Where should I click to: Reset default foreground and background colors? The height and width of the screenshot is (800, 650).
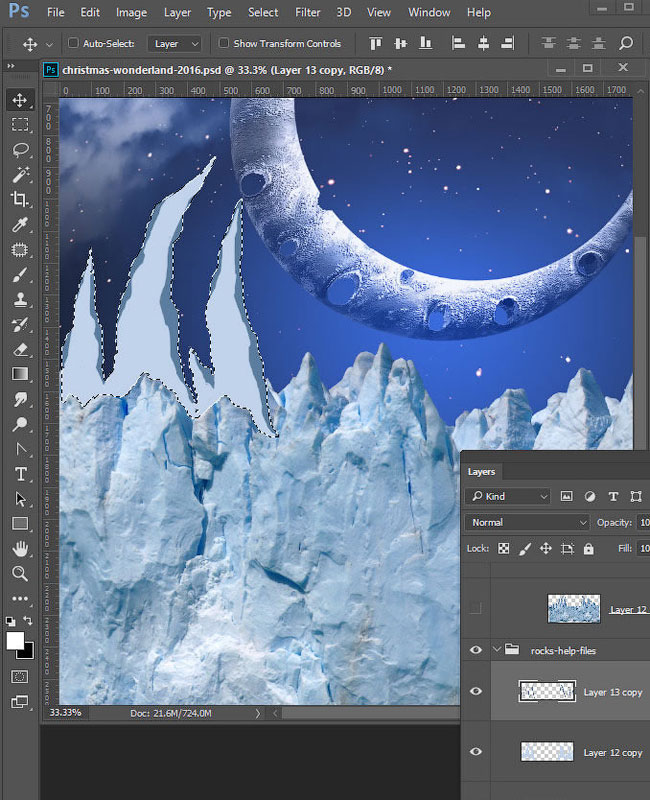click(x=10, y=621)
